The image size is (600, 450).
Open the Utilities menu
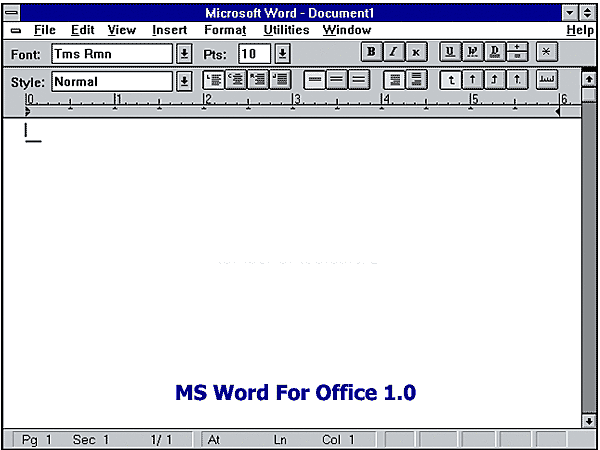286,30
